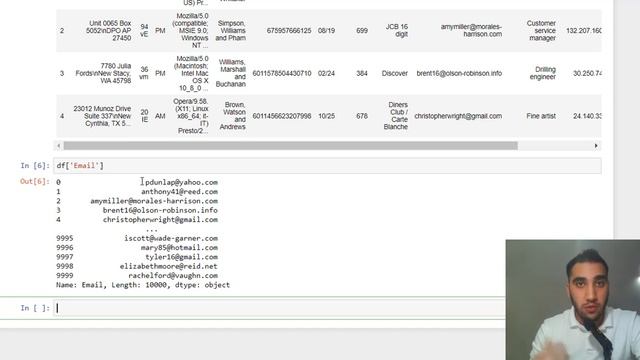This screenshot has height=360, width=640.
Task: Click table cell '23012 Munoz Drive' address
Action: pyautogui.click(x=102, y=116)
